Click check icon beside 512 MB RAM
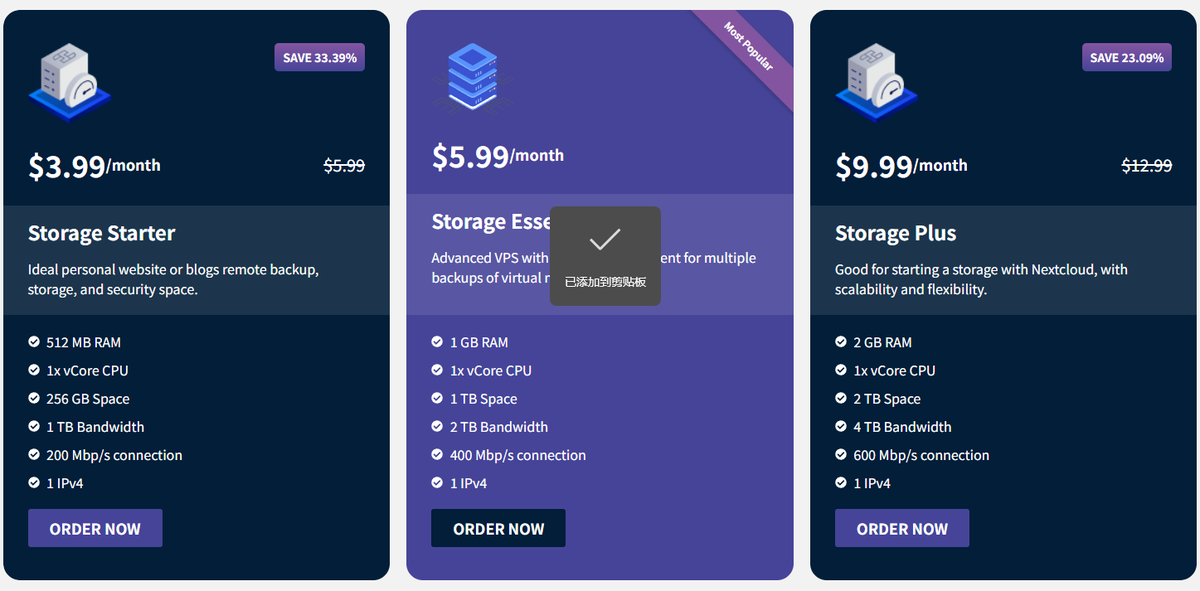1200x591 pixels. pyautogui.click(x=34, y=342)
